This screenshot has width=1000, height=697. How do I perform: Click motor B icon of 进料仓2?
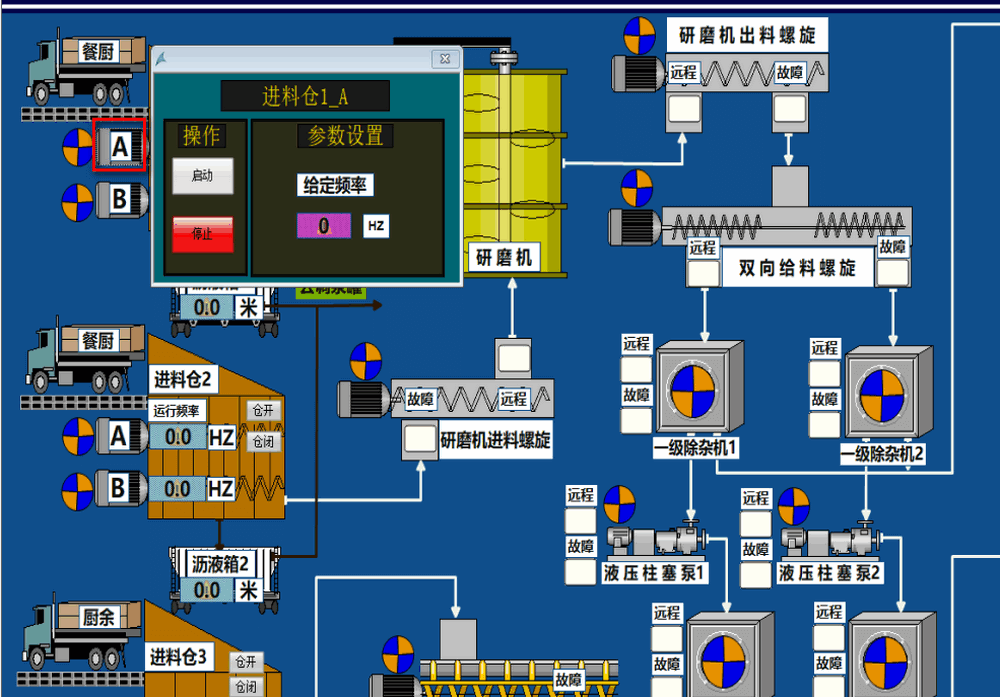tap(119, 488)
